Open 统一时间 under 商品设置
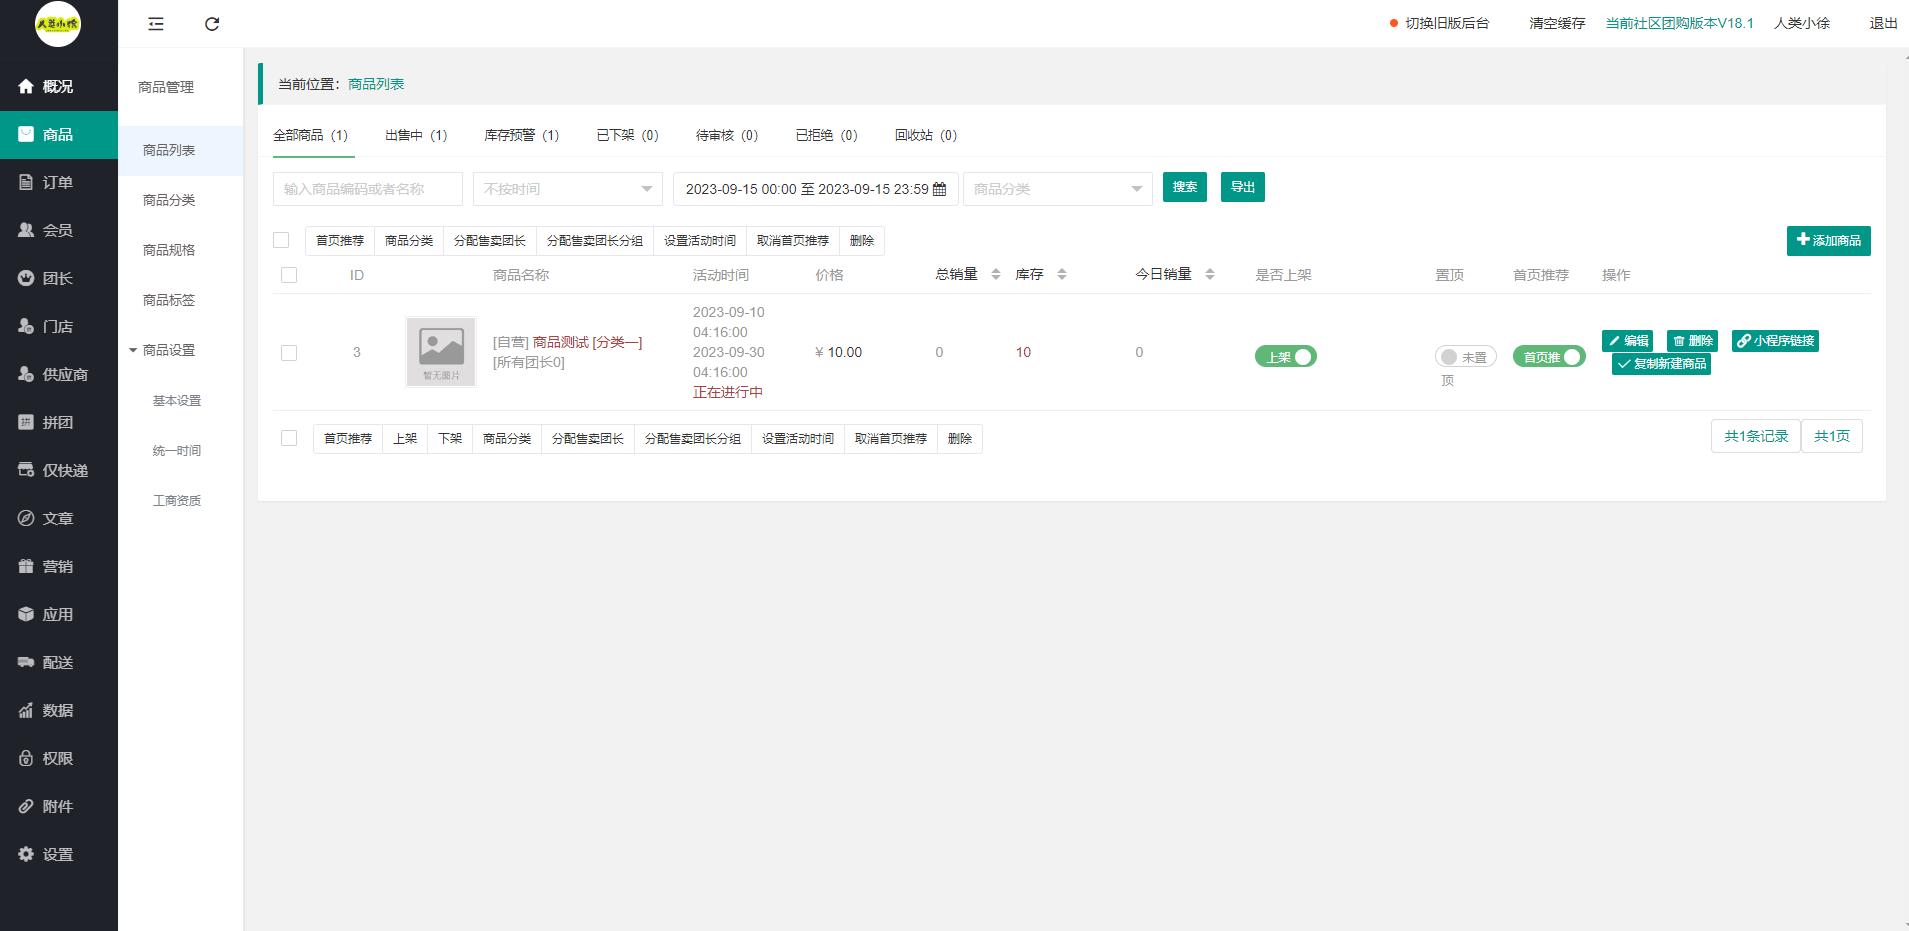This screenshot has width=1909, height=931. pyautogui.click(x=177, y=450)
